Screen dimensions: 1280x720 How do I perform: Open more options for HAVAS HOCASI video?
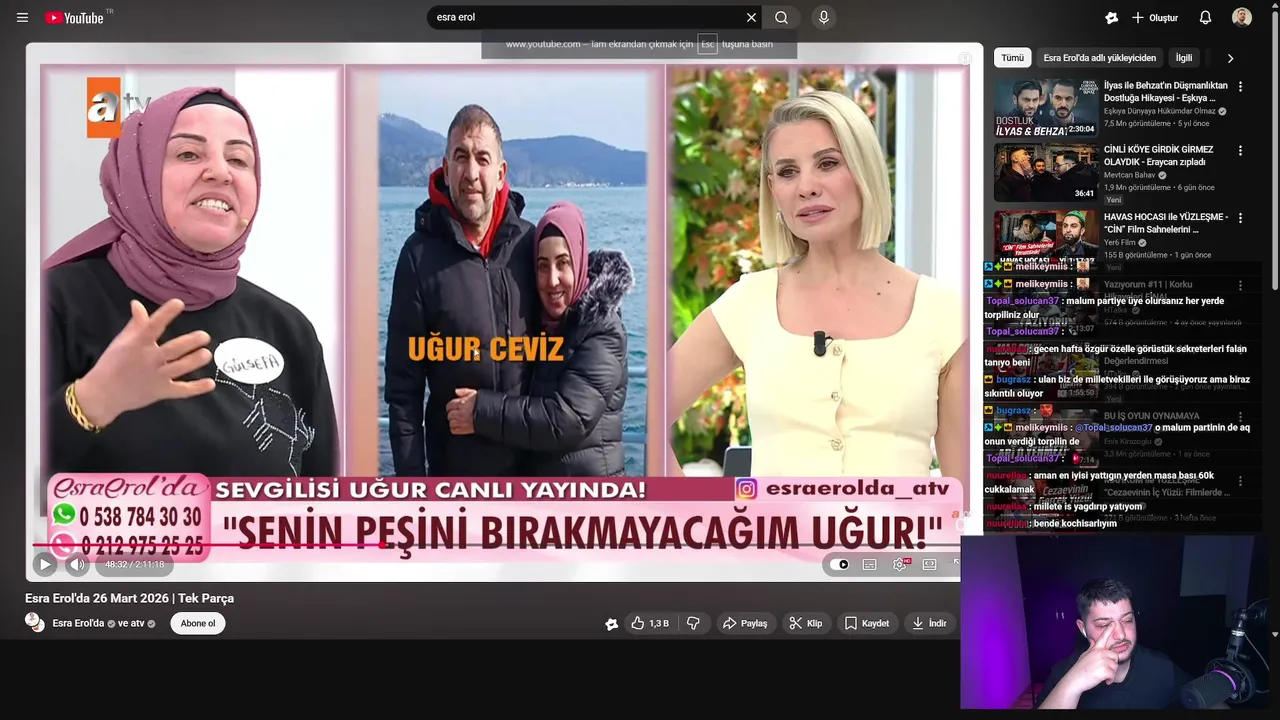tap(1240, 218)
